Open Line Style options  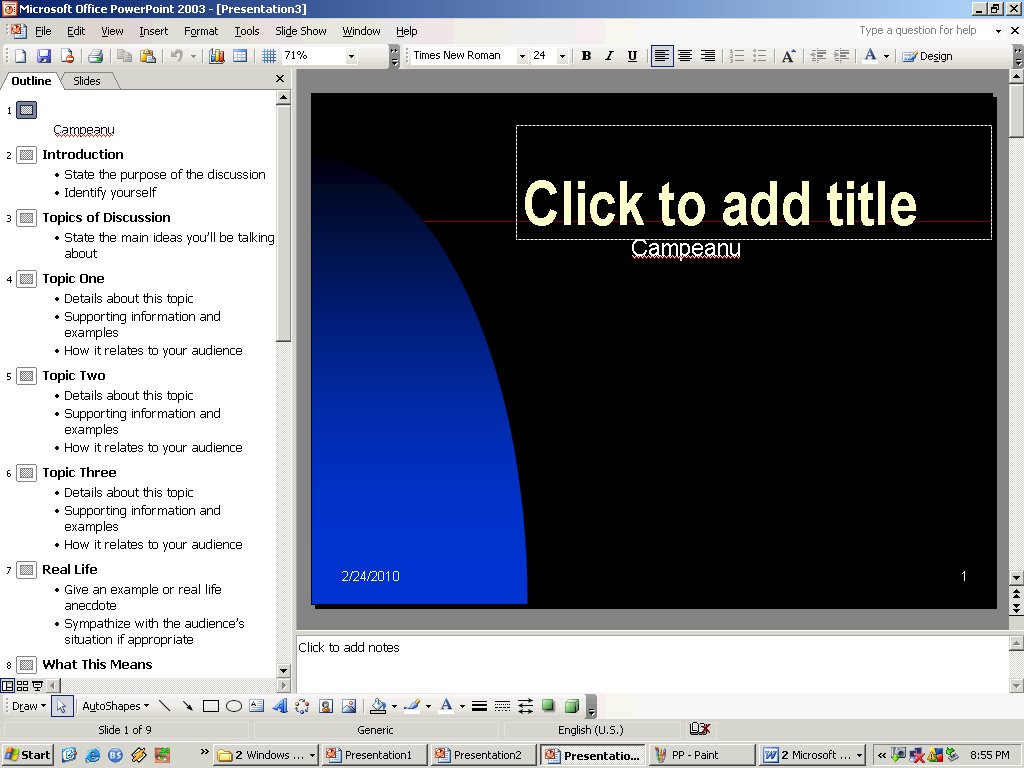coord(479,706)
